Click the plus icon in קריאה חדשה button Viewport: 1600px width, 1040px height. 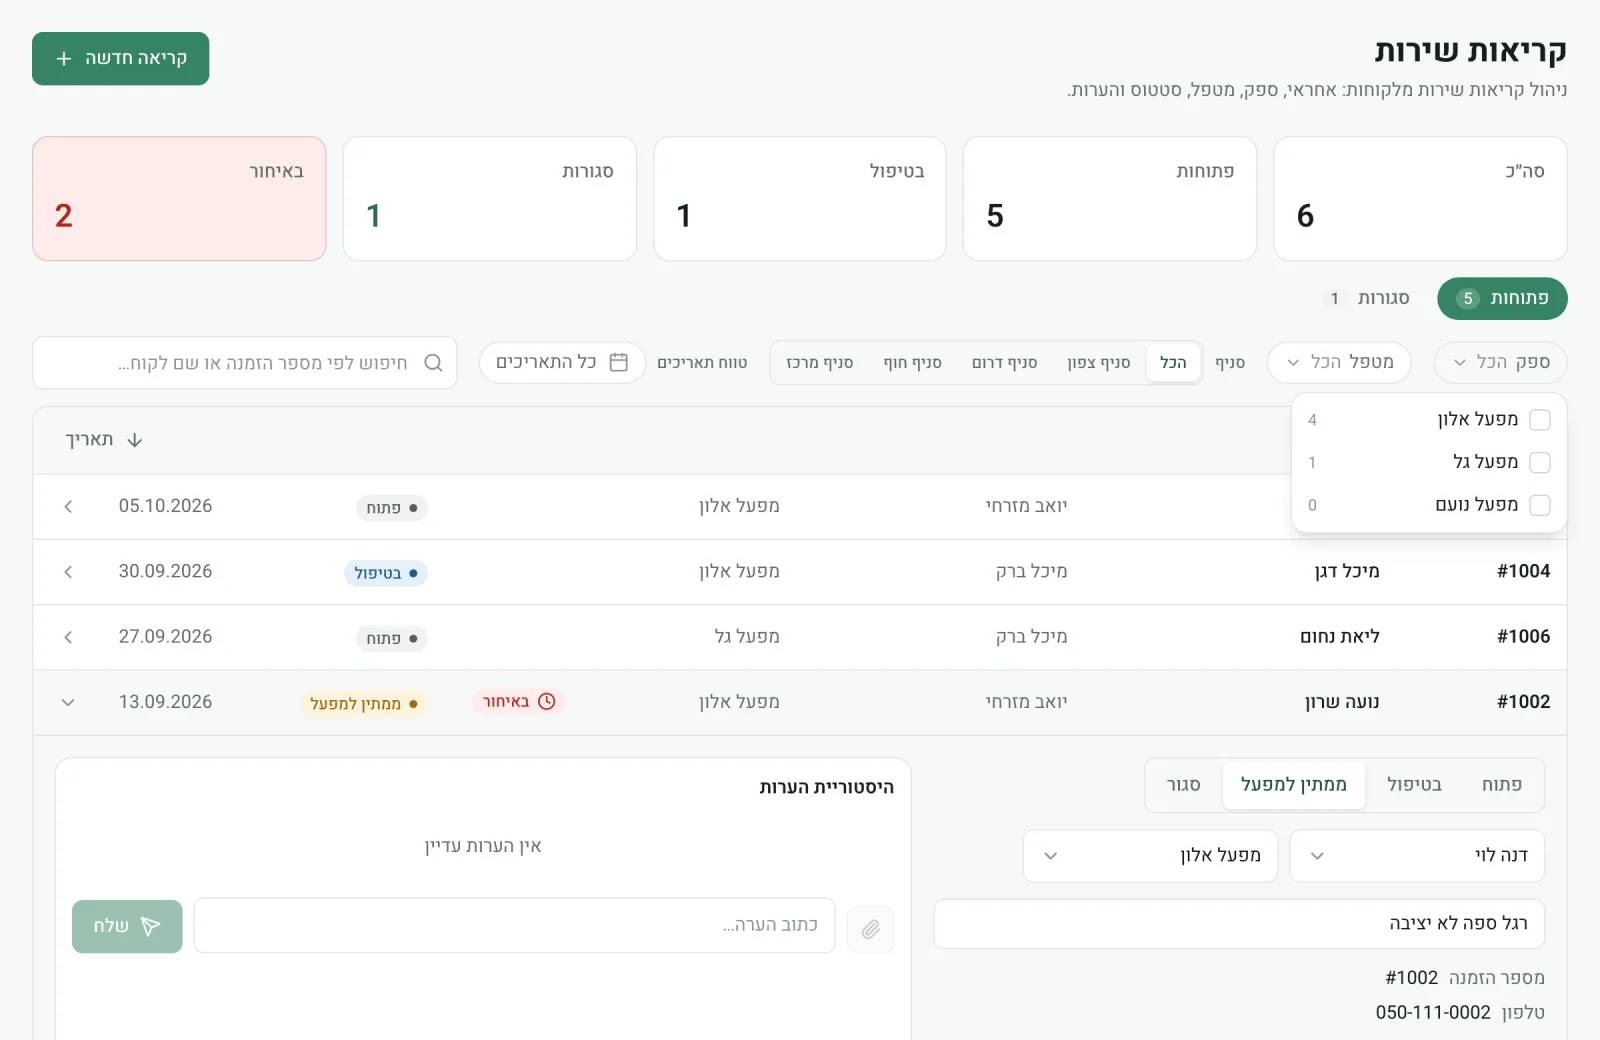click(64, 59)
